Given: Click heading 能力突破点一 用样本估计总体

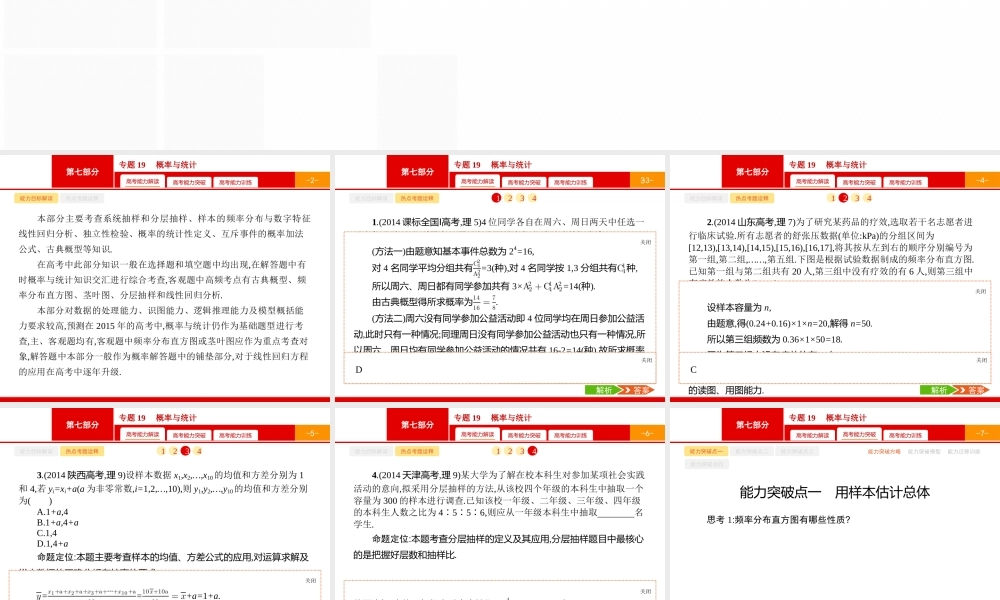Looking at the screenshot, I should (834, 492).
